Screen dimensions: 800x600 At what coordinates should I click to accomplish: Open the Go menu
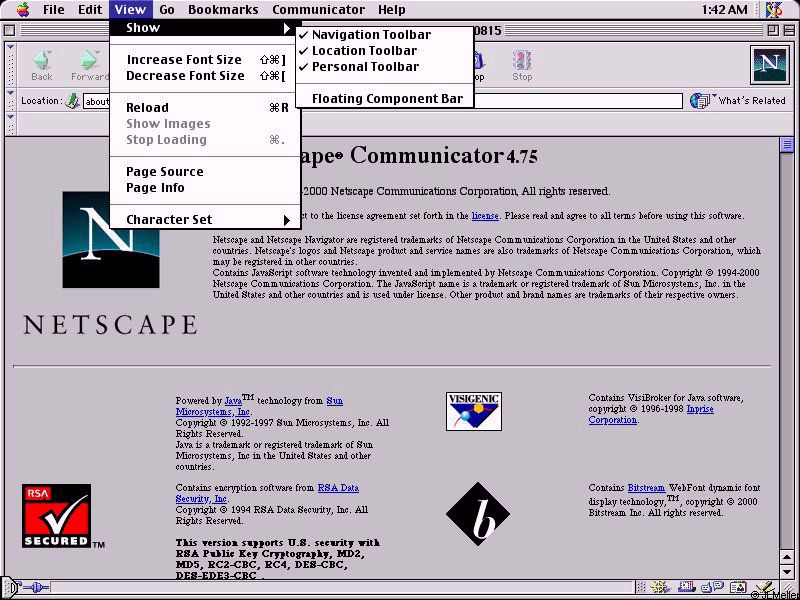(x=167, y=9)
